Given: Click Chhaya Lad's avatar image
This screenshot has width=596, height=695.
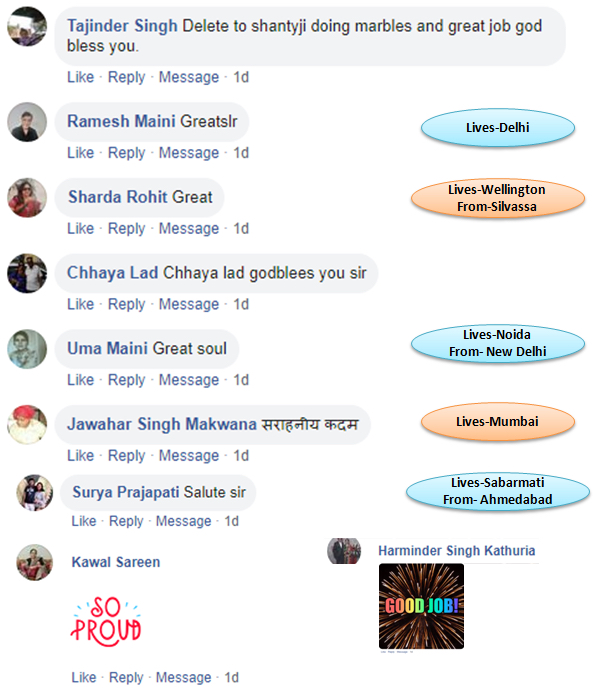Looking at the screenshot, I should point(27,273).
